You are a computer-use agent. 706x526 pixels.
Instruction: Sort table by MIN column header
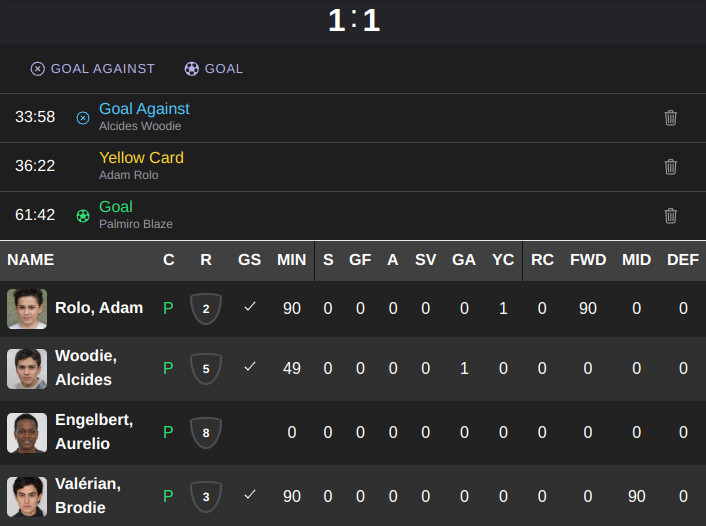(291, 260)
